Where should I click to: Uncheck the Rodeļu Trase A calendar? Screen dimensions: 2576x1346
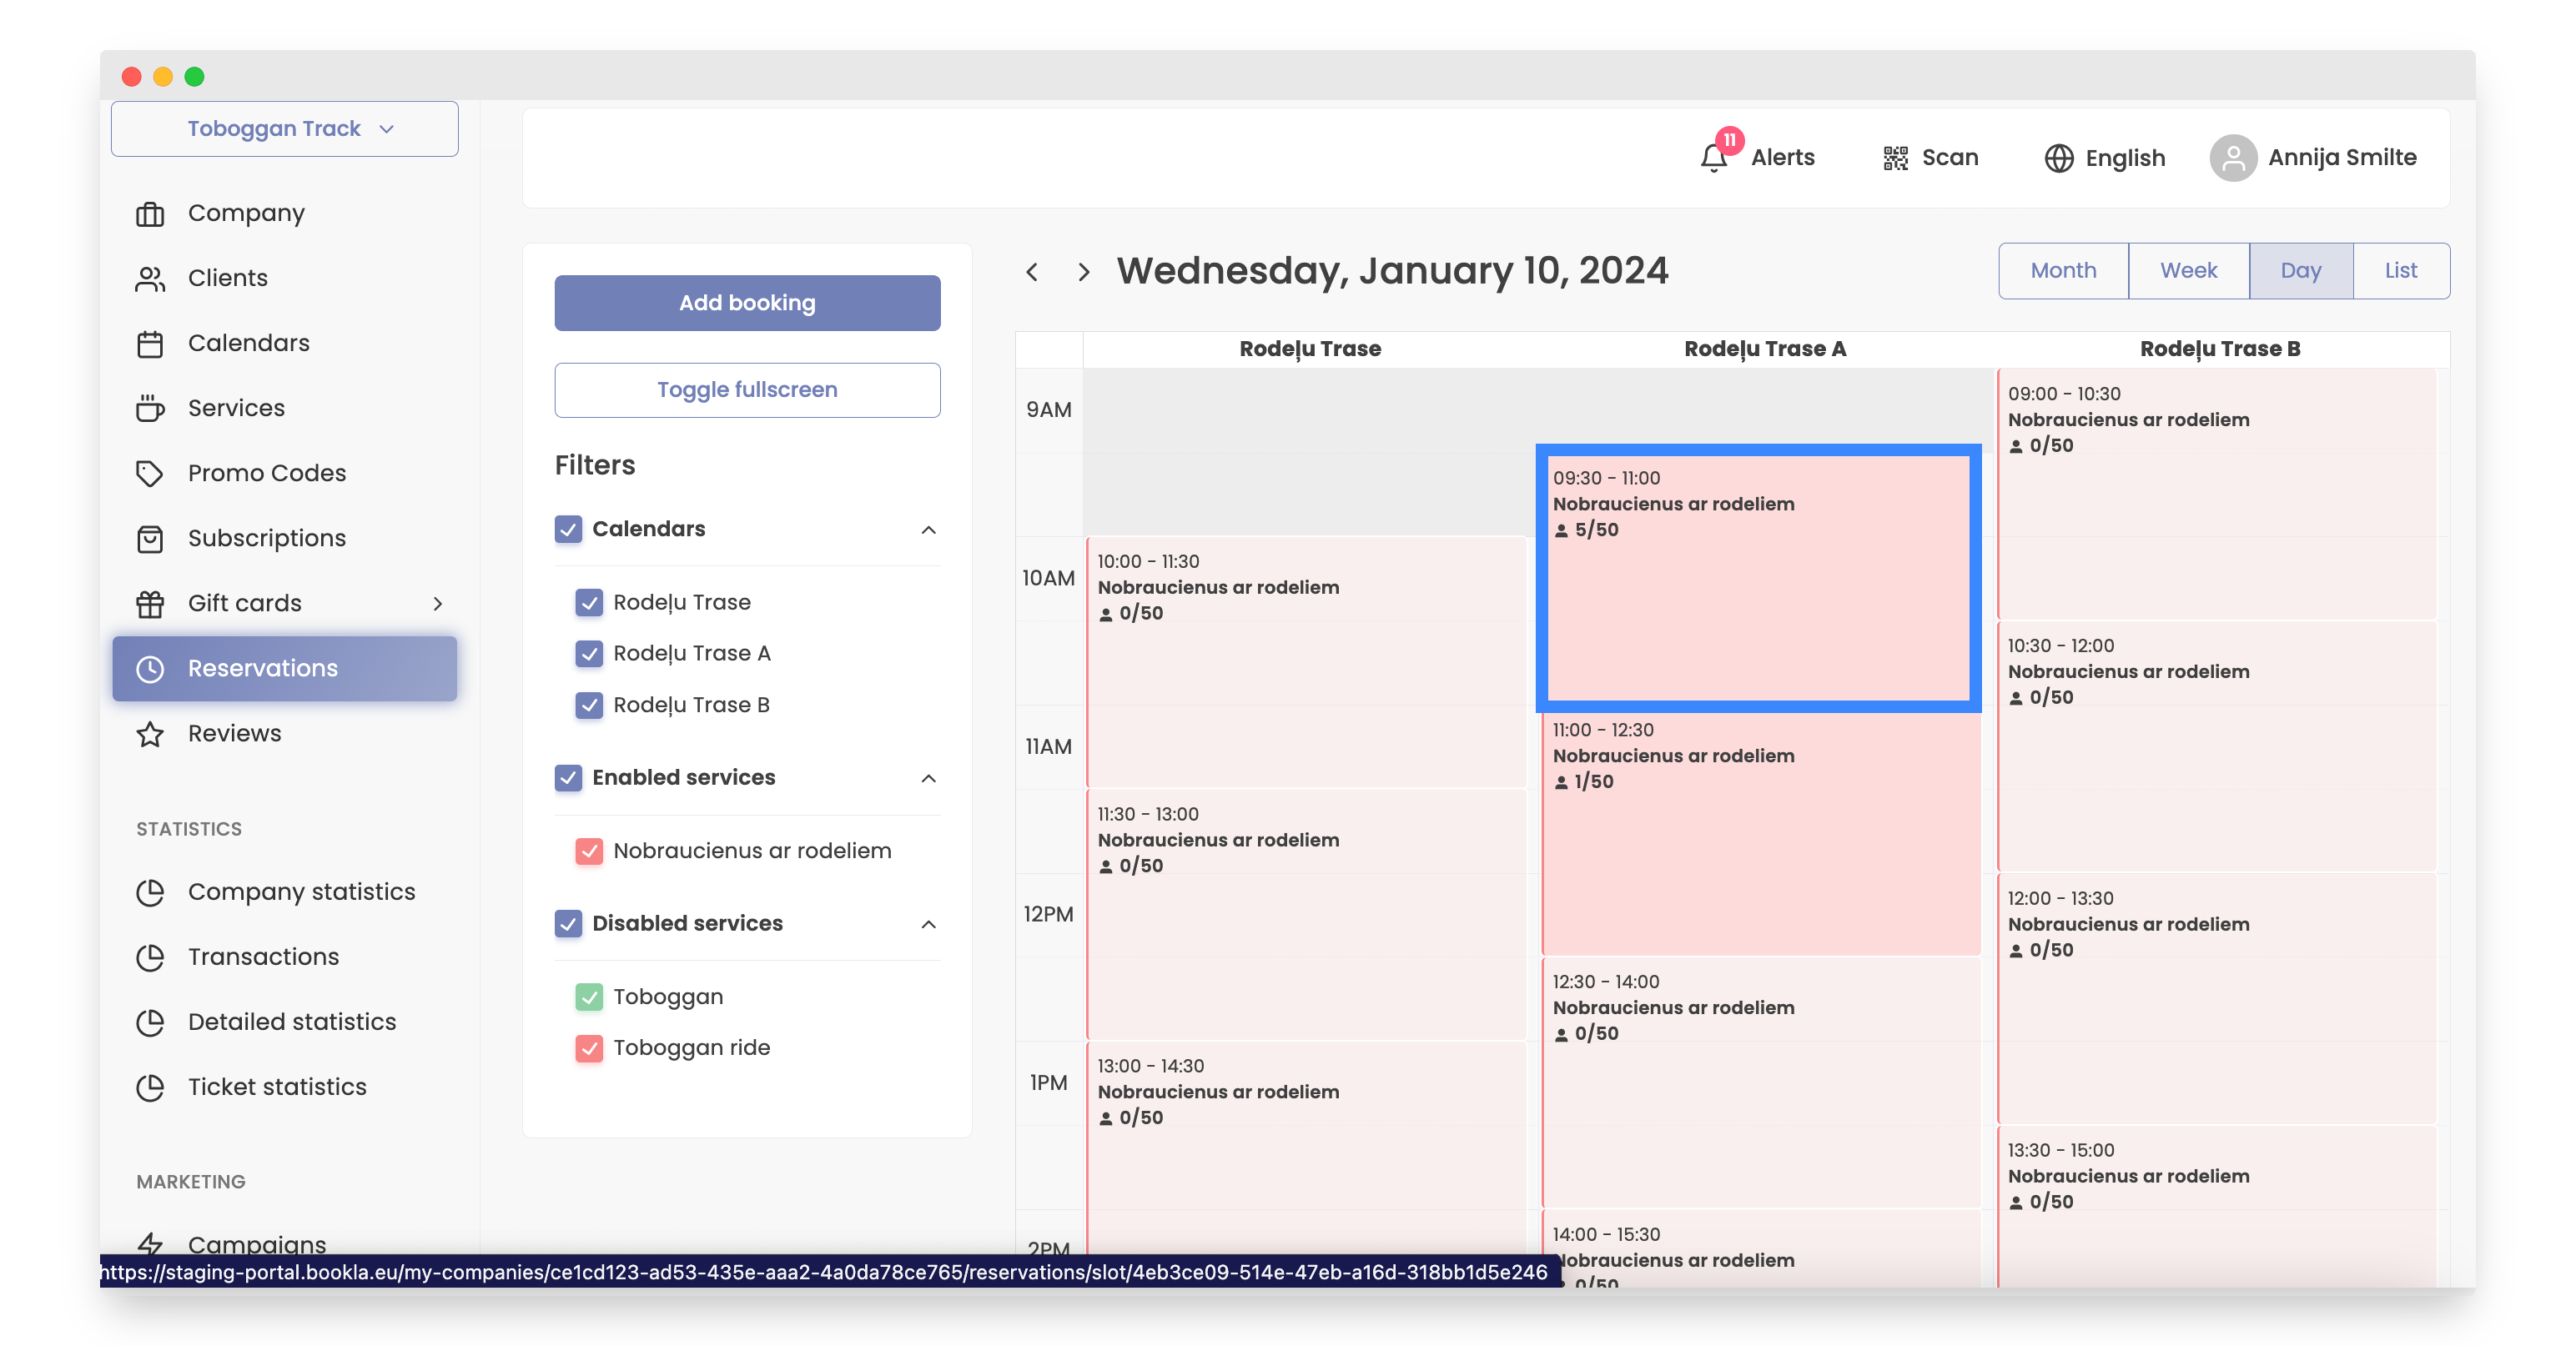pyautogui.click(x=589, y=654)
